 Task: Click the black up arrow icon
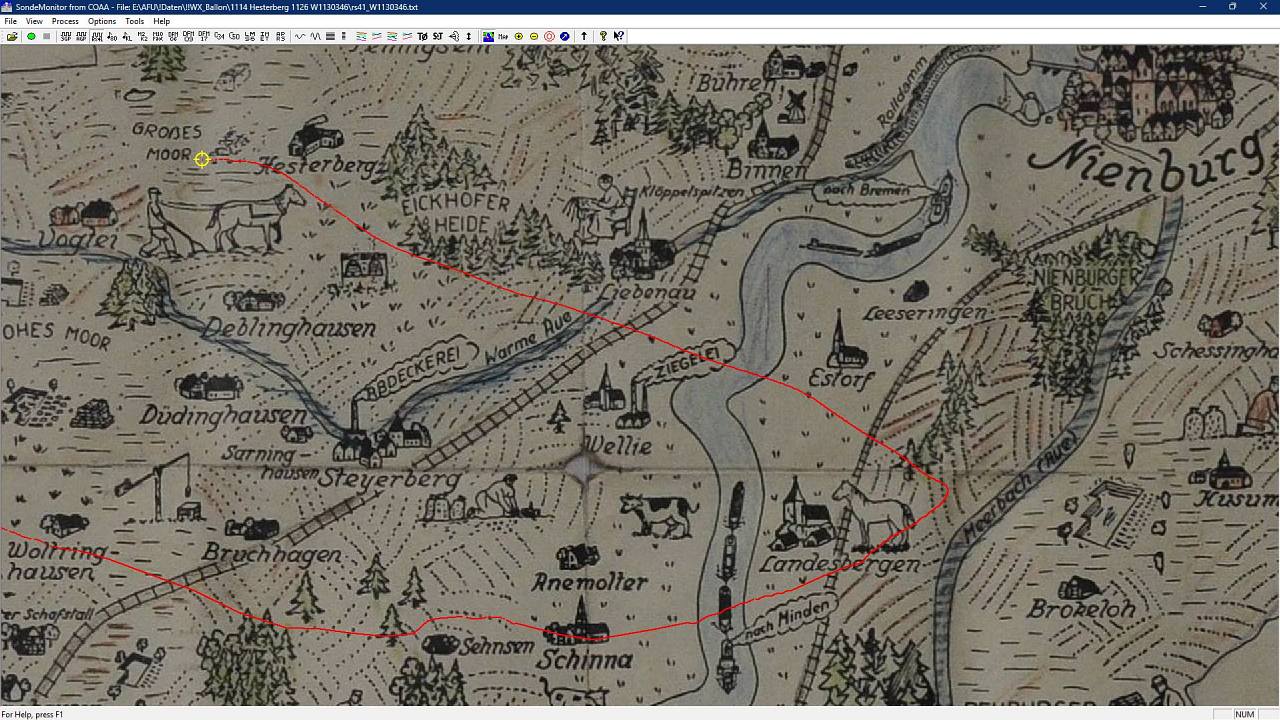[x=584, y=36]
